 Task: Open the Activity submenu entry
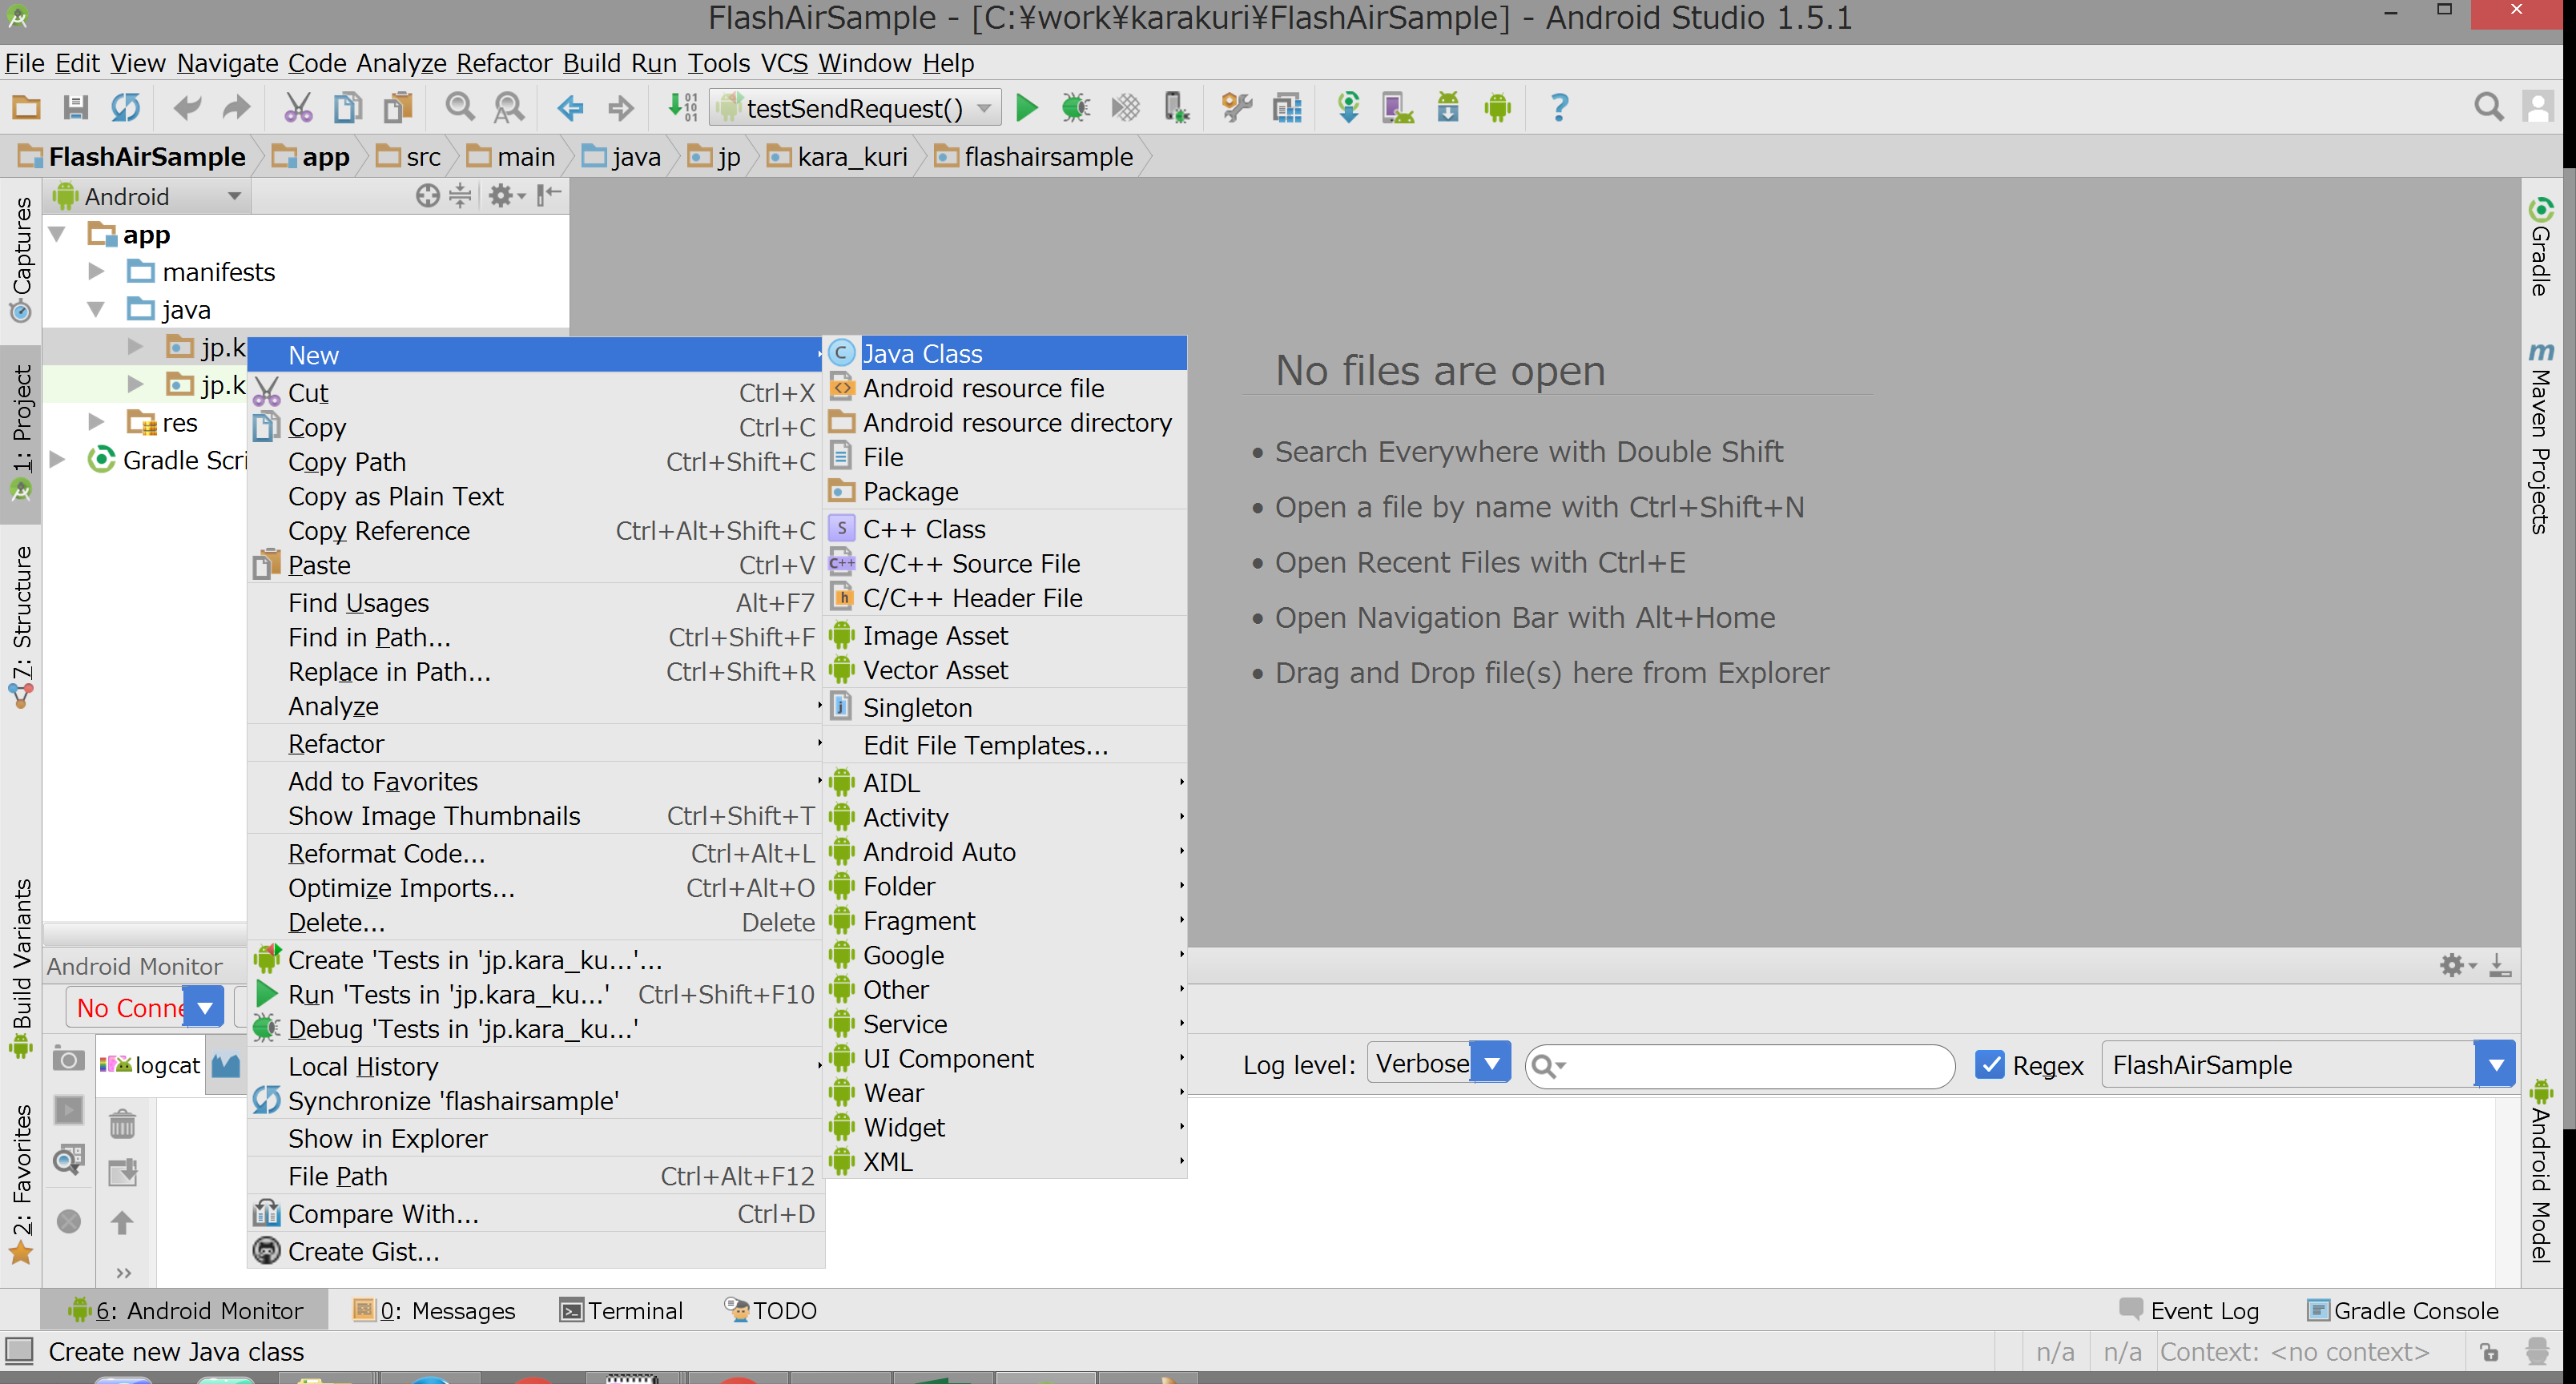tap(1006, 818)
